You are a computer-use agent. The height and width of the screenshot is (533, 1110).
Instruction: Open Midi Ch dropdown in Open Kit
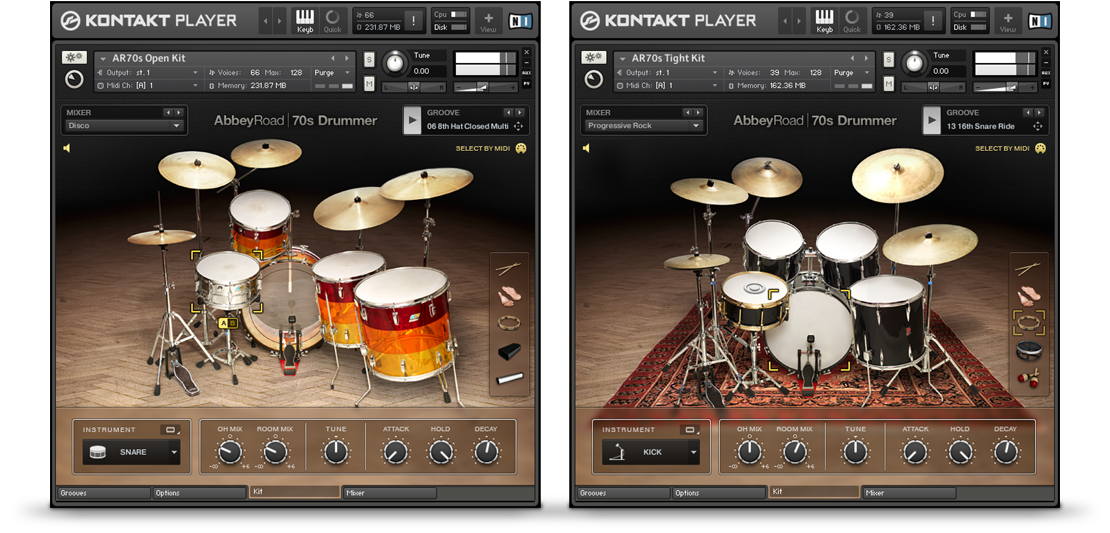148,86
